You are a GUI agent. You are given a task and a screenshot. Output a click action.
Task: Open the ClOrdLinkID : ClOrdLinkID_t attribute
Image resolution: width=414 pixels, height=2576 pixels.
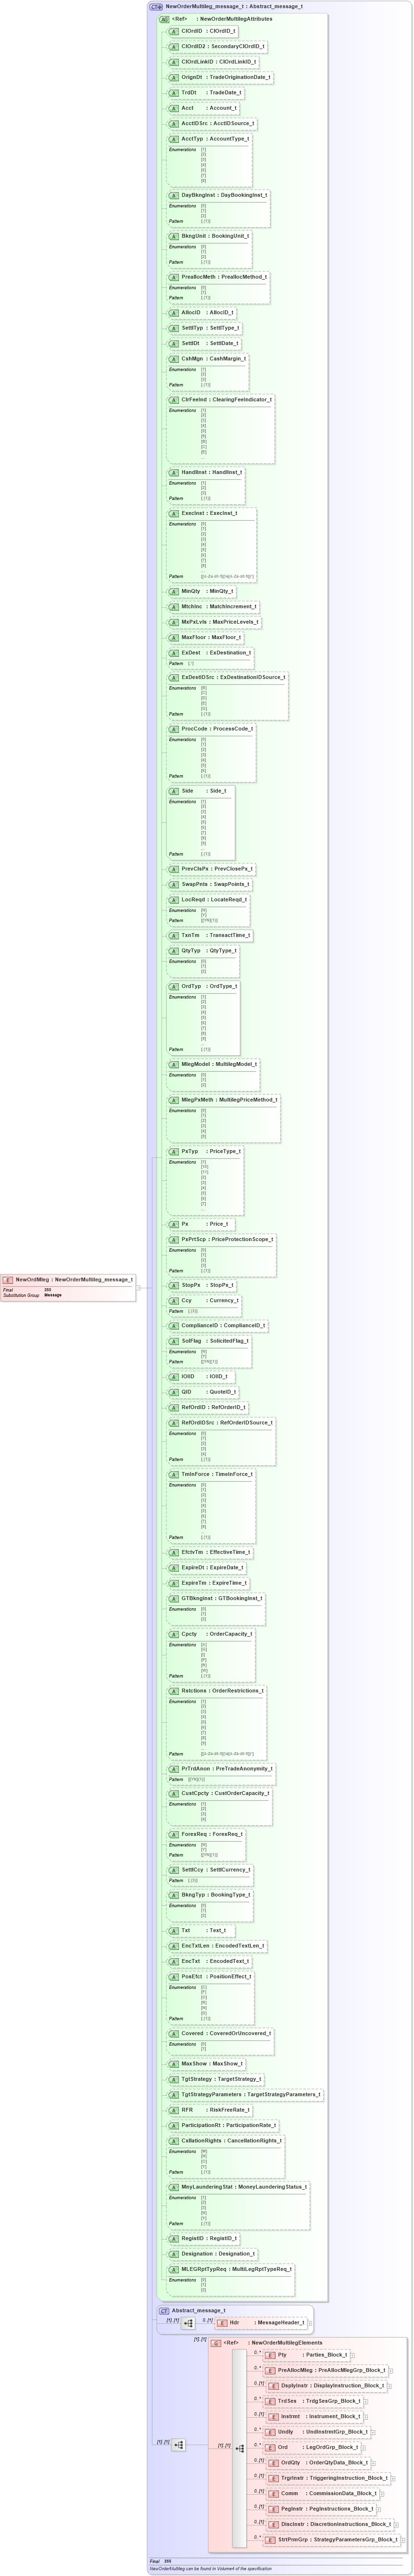pos(213,62)
